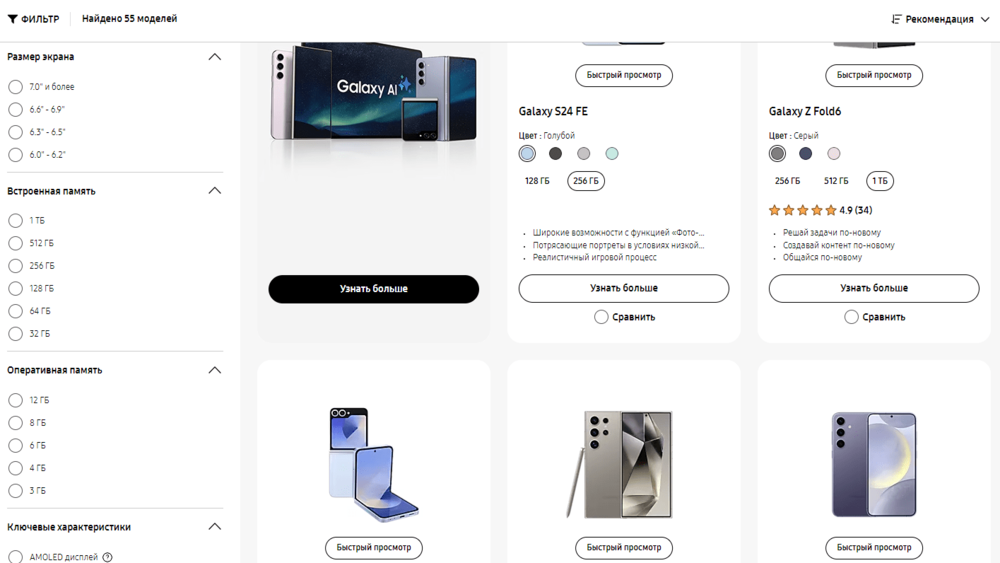Open the Galaxy Z Flip6 product image
The image size is (1000, 563).
[374, 465]
